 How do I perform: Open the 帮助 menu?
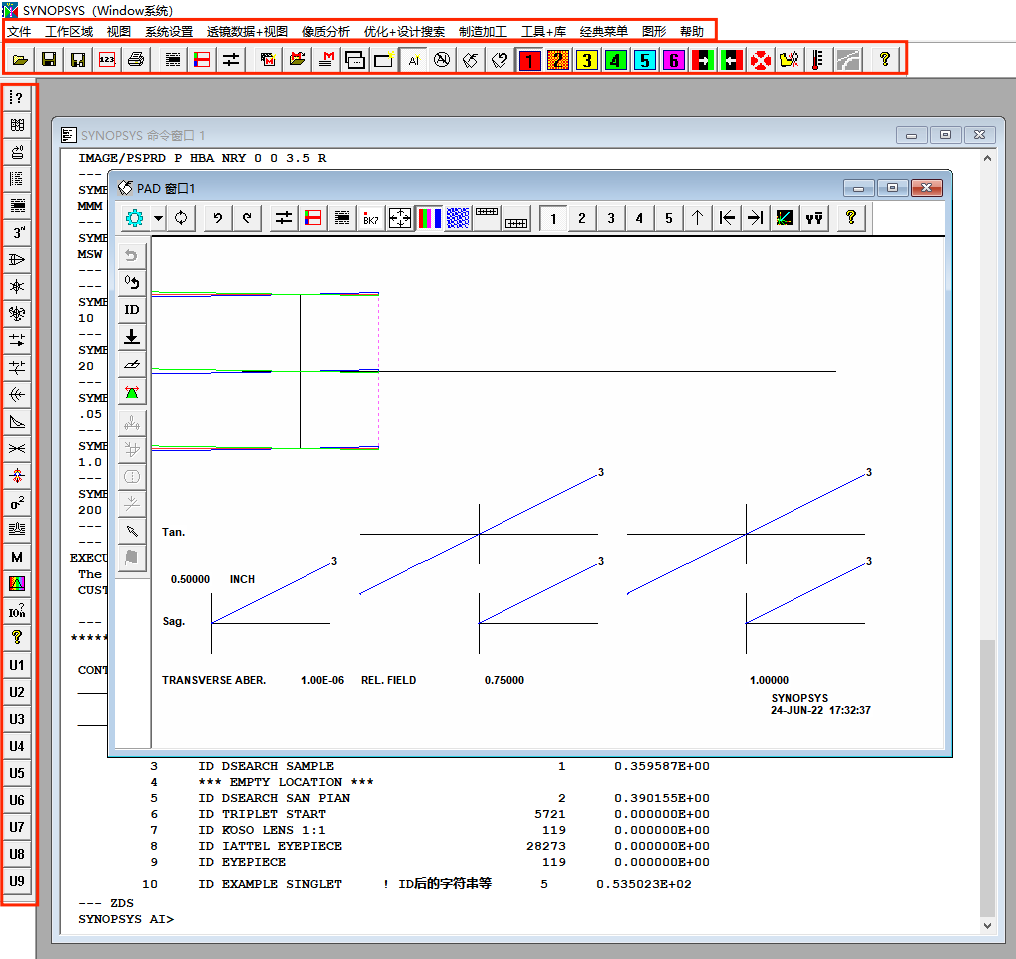coord(691,31)
